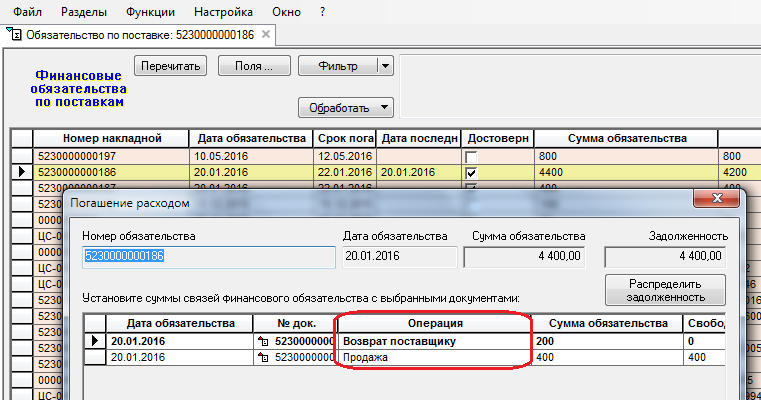
Task: Close the Обязательство по поставке tab
Action: point(265,34)
